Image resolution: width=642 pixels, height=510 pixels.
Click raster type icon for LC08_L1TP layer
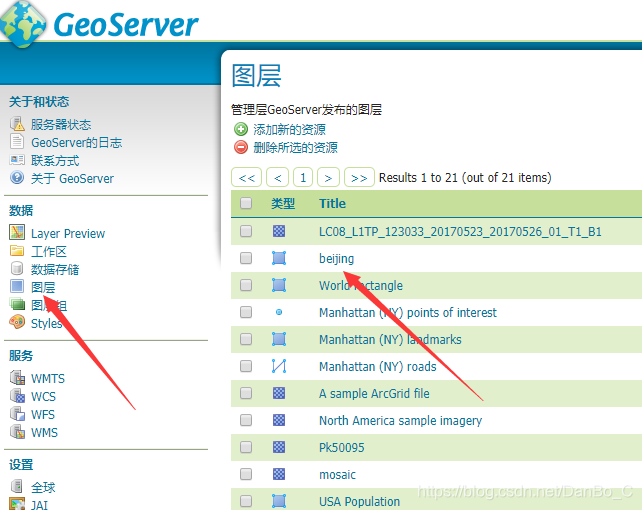pos(279,231)
